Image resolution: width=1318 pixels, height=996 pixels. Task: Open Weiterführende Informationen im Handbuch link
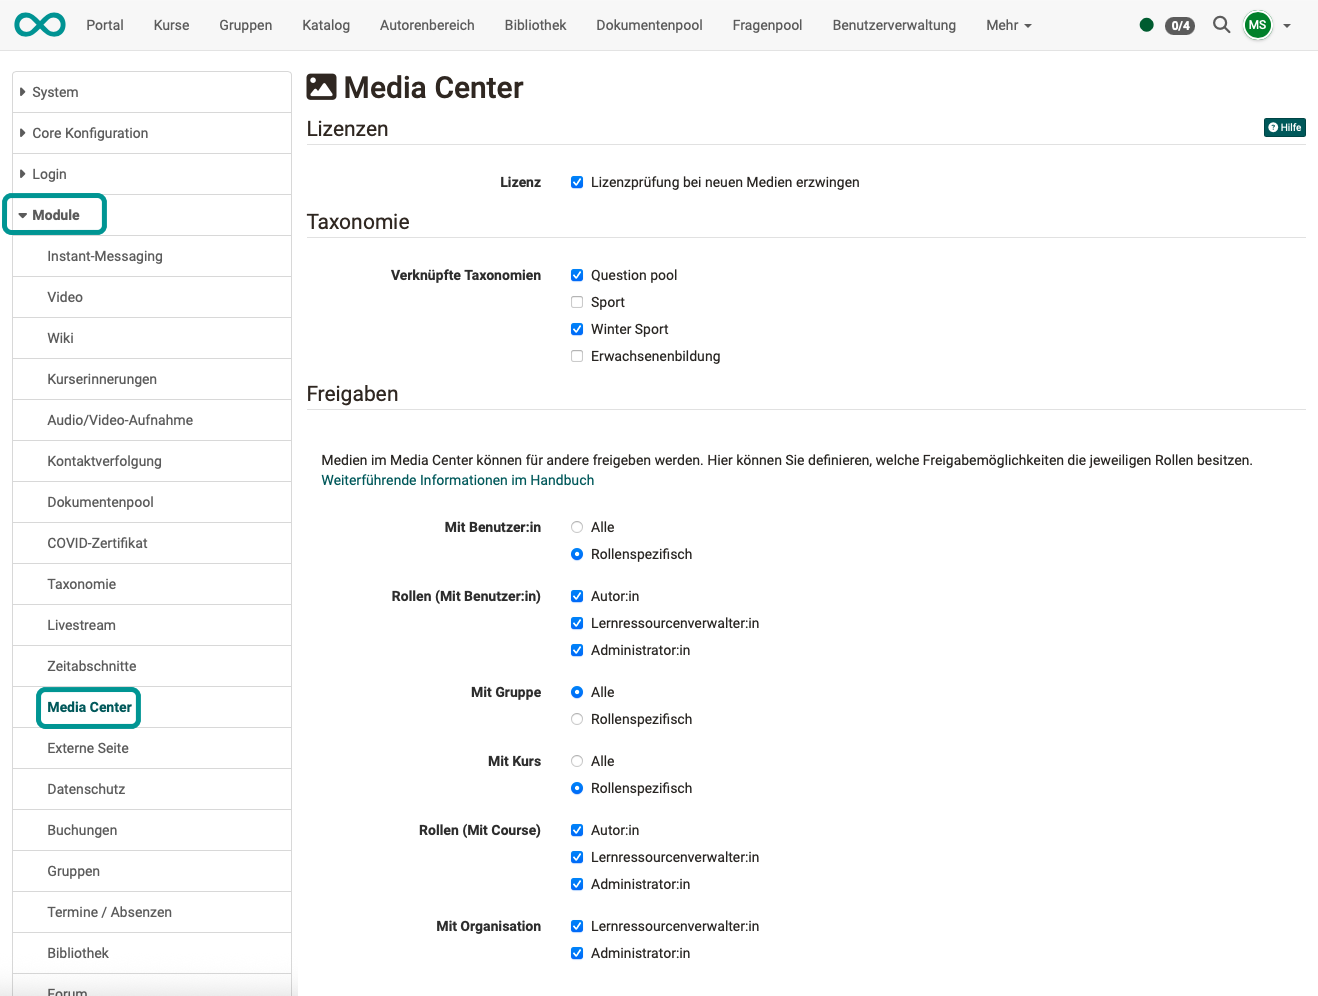[x=457, y=480]
